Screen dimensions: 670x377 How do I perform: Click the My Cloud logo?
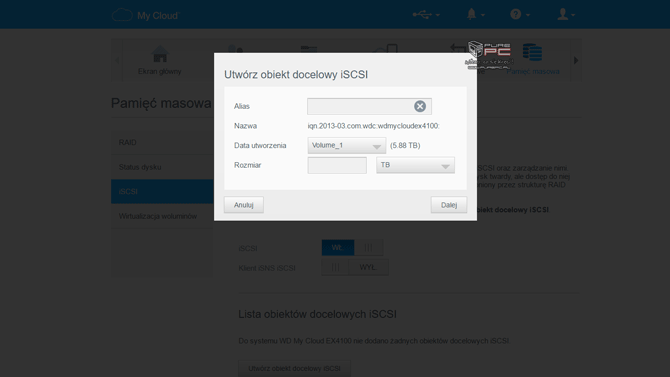(145, 15)
